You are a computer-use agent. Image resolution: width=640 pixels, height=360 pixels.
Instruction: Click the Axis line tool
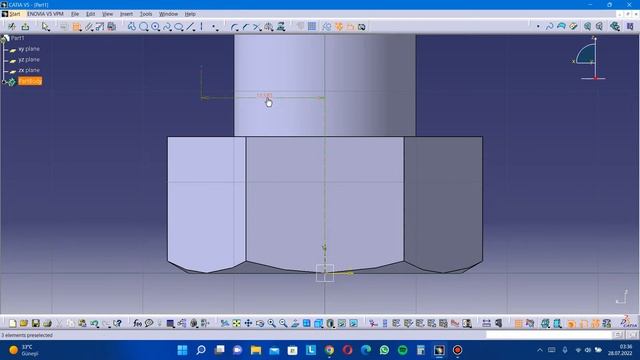tap(201, 27)
